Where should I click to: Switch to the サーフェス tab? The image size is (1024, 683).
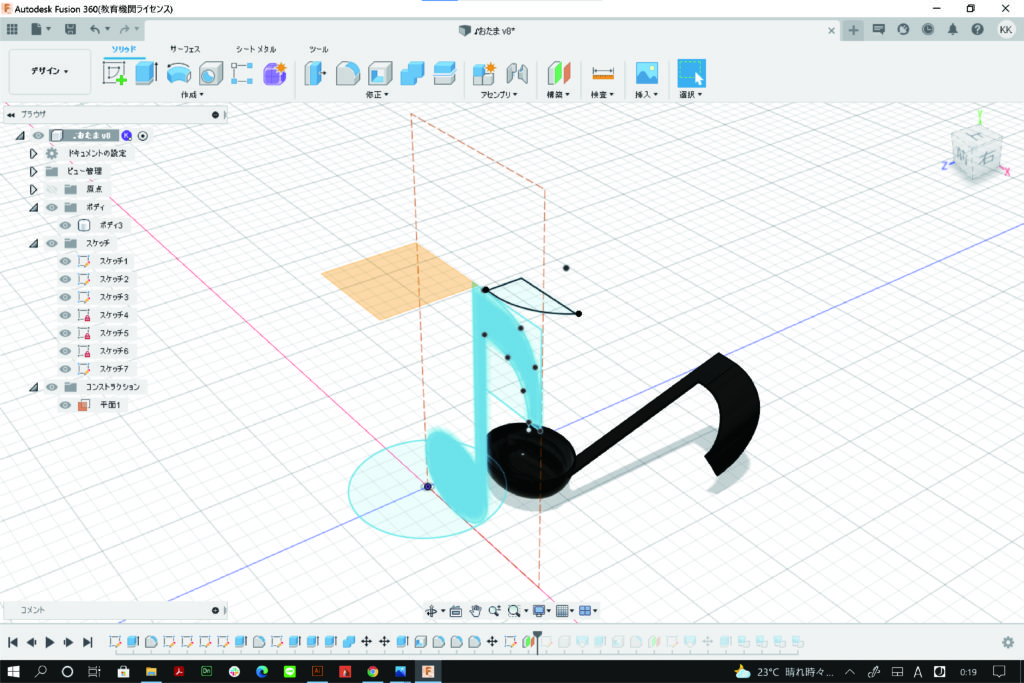[x=185, y=48]
